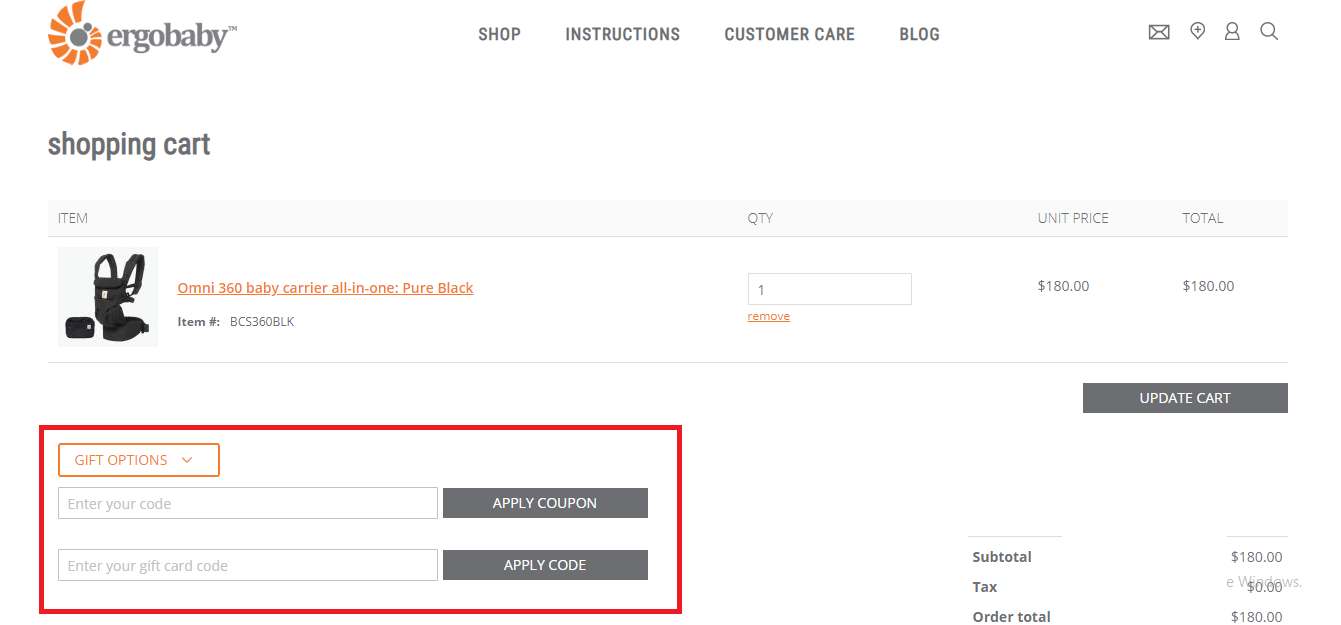Open the Omni 360 carrier product thumbnail
Screen dimensions: 1341x625
[108, 297]
